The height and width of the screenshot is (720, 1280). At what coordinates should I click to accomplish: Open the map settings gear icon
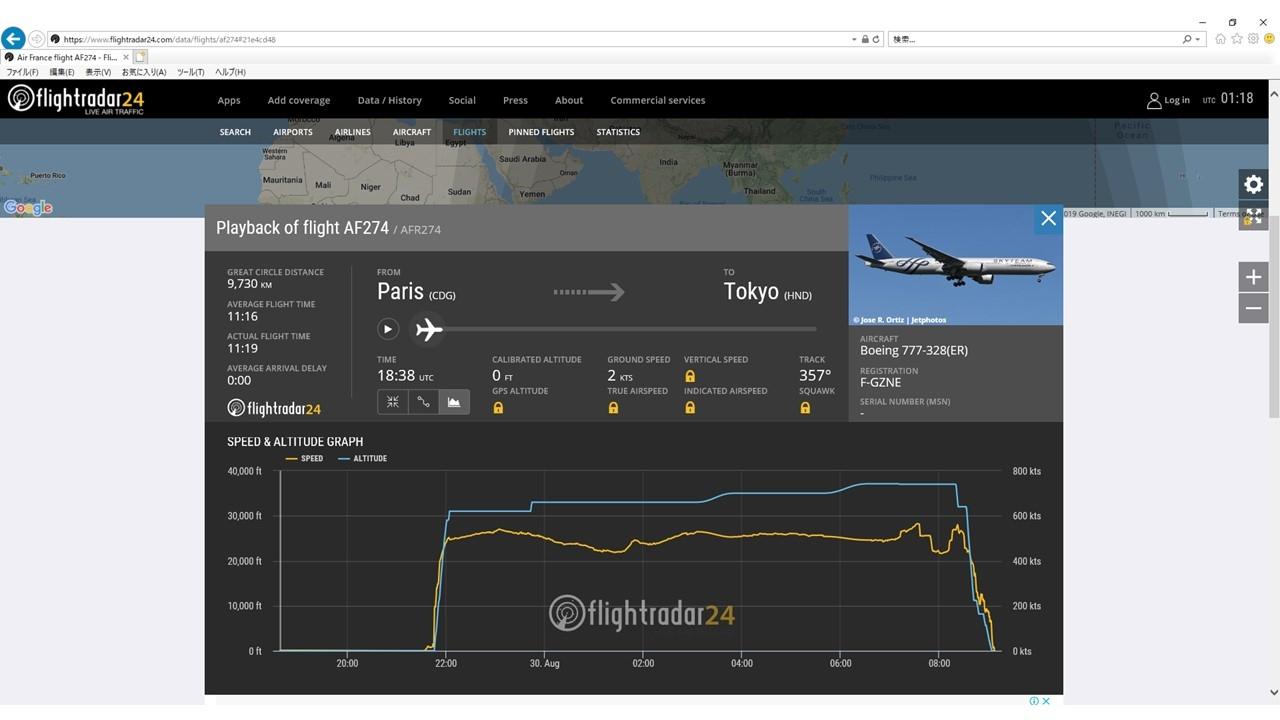(1253, 184)
